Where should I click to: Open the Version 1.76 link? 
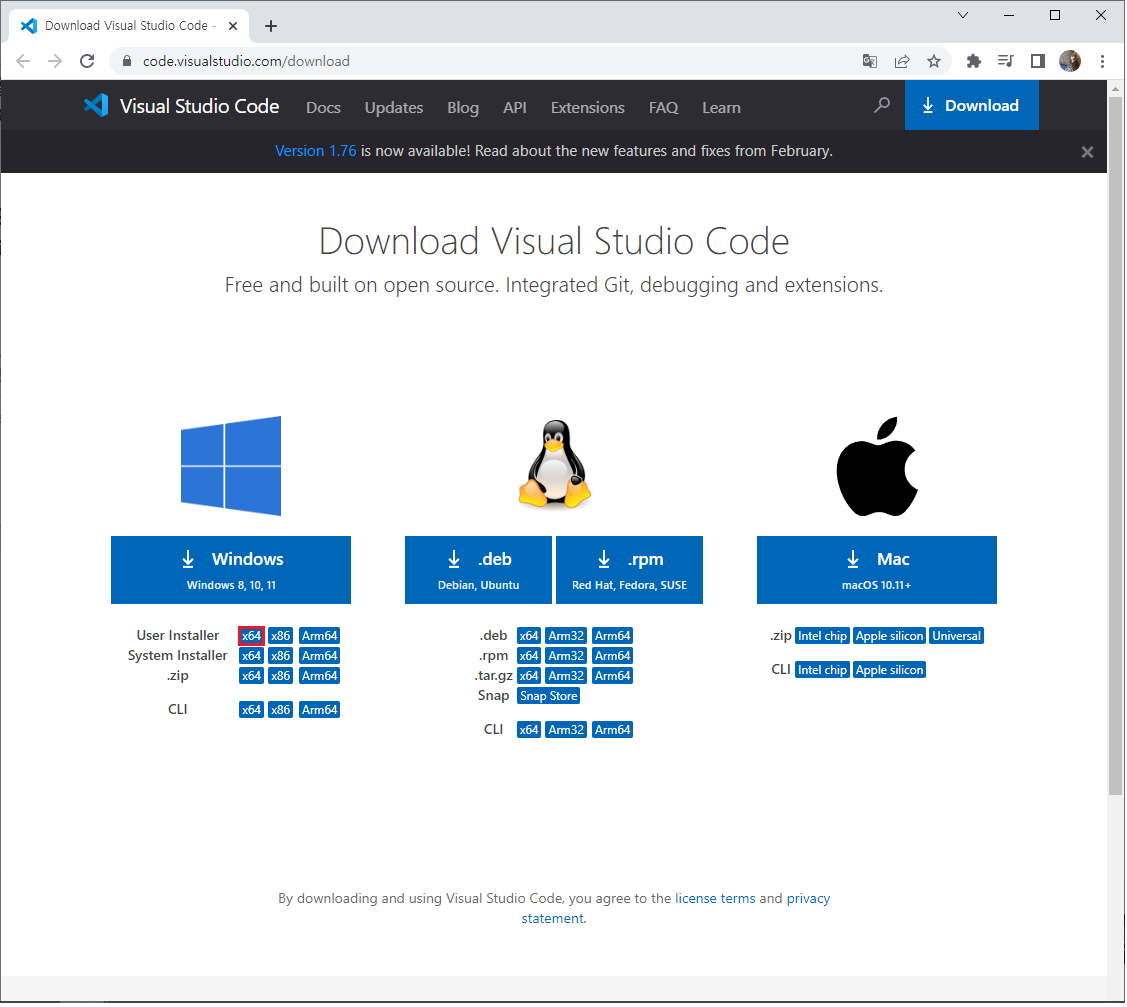click(316, 151)
